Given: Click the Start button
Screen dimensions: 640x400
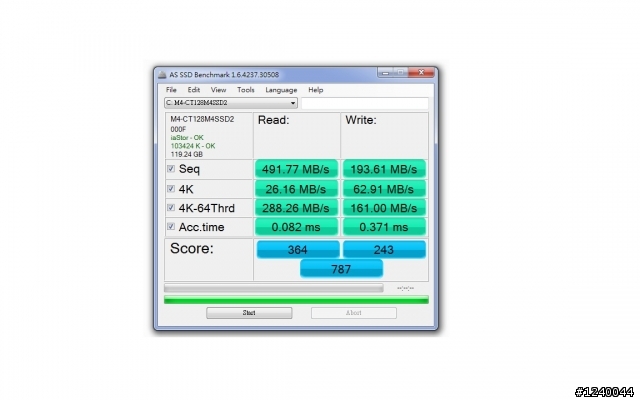Looking at the screenshot, I should tap(249, 313).
